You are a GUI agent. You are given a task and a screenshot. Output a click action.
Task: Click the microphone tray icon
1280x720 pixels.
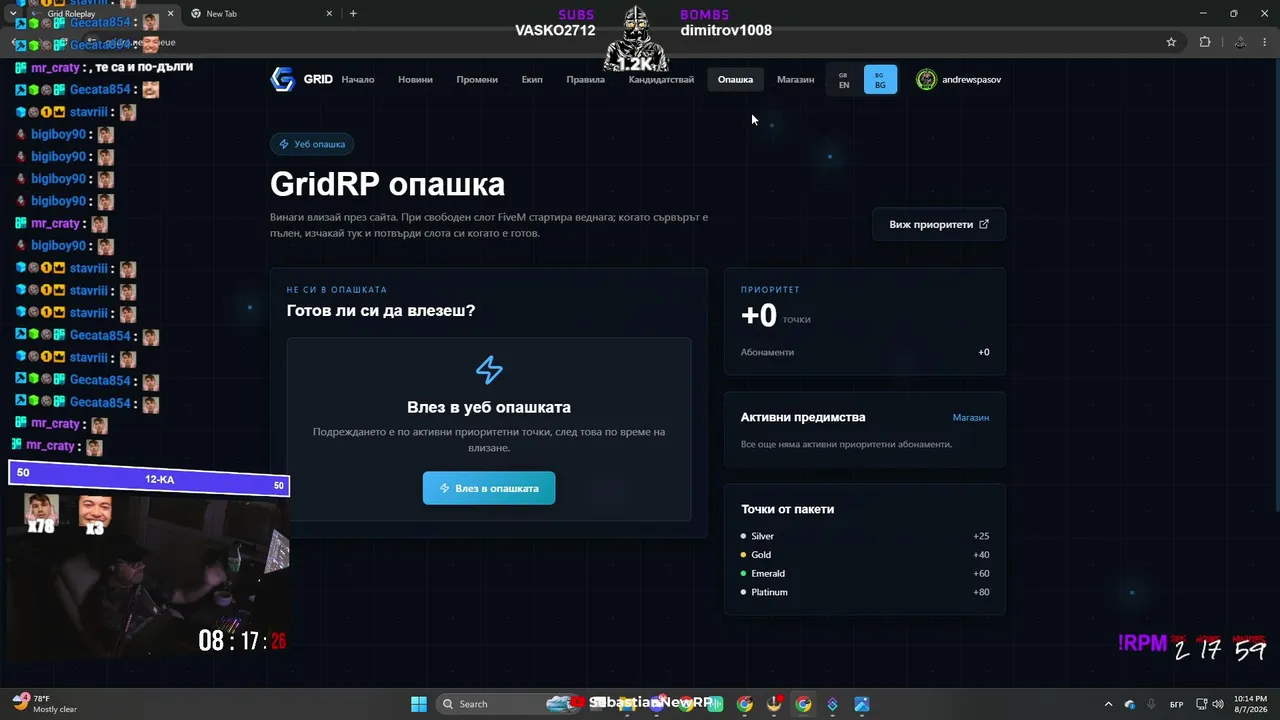point(1152,704)
